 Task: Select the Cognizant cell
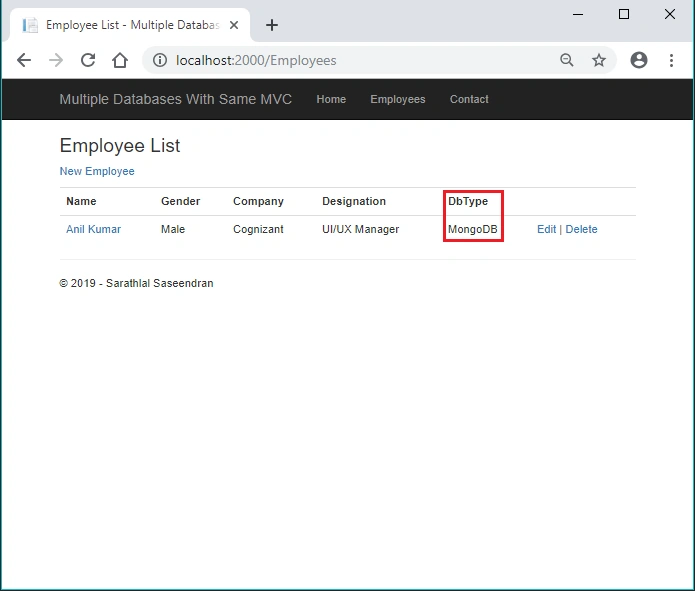[258, 229]
